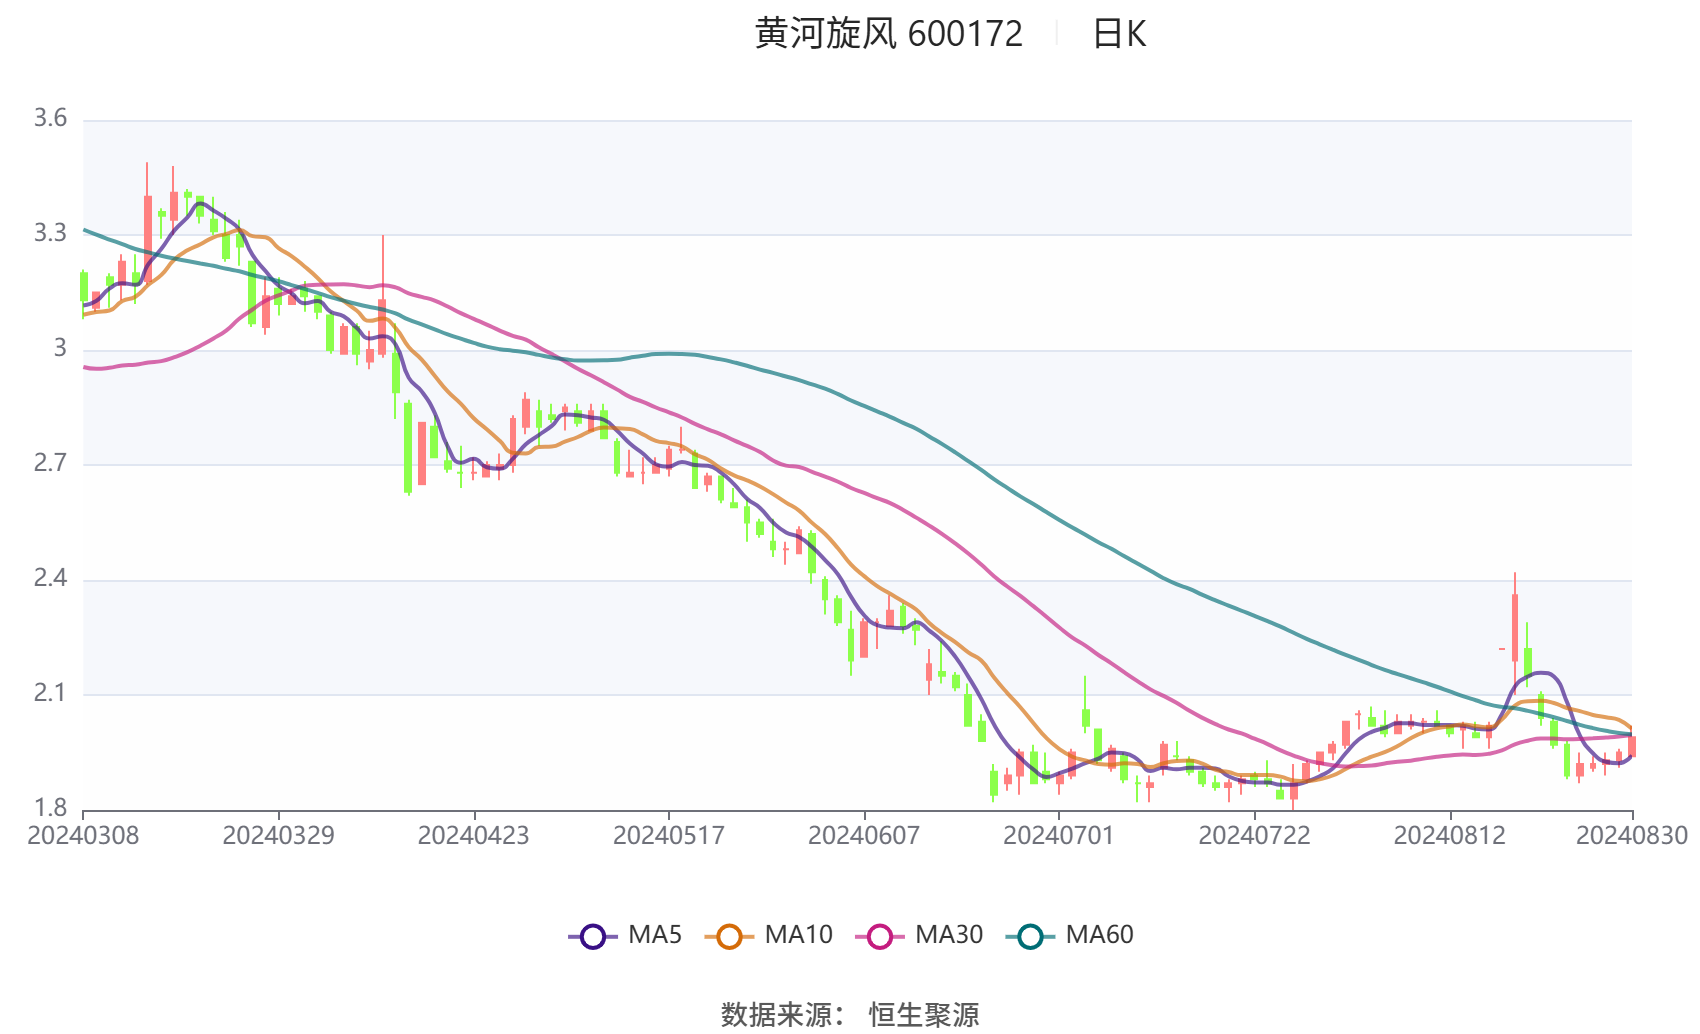Select the 20240701 date axis label
This screenshot has height=1034, width=1700.
point(1059,835)
